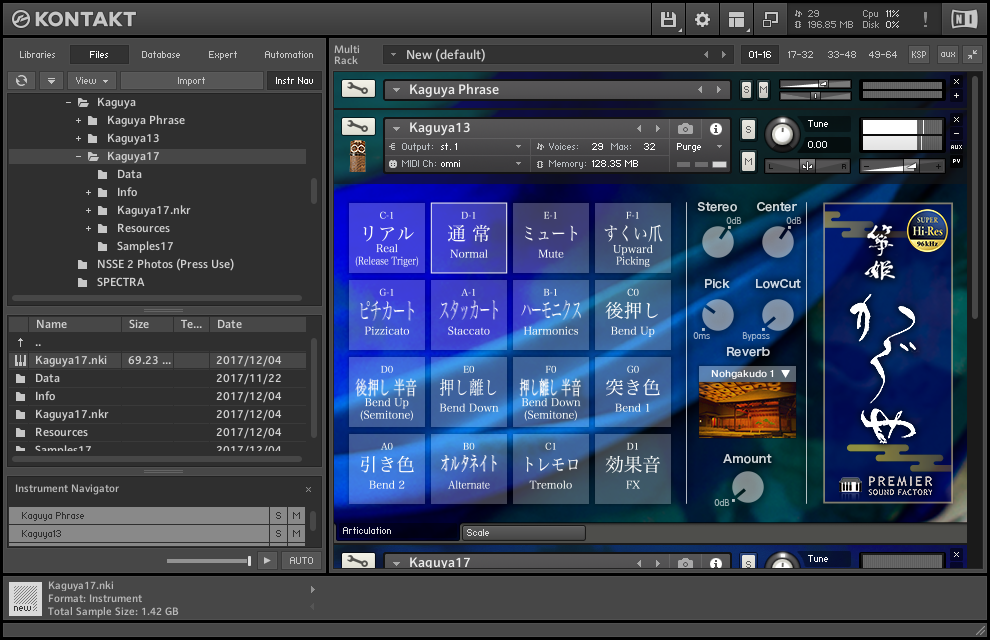
Task: Go to previous instrument on Kaguya13
Action: click(640, 128)
